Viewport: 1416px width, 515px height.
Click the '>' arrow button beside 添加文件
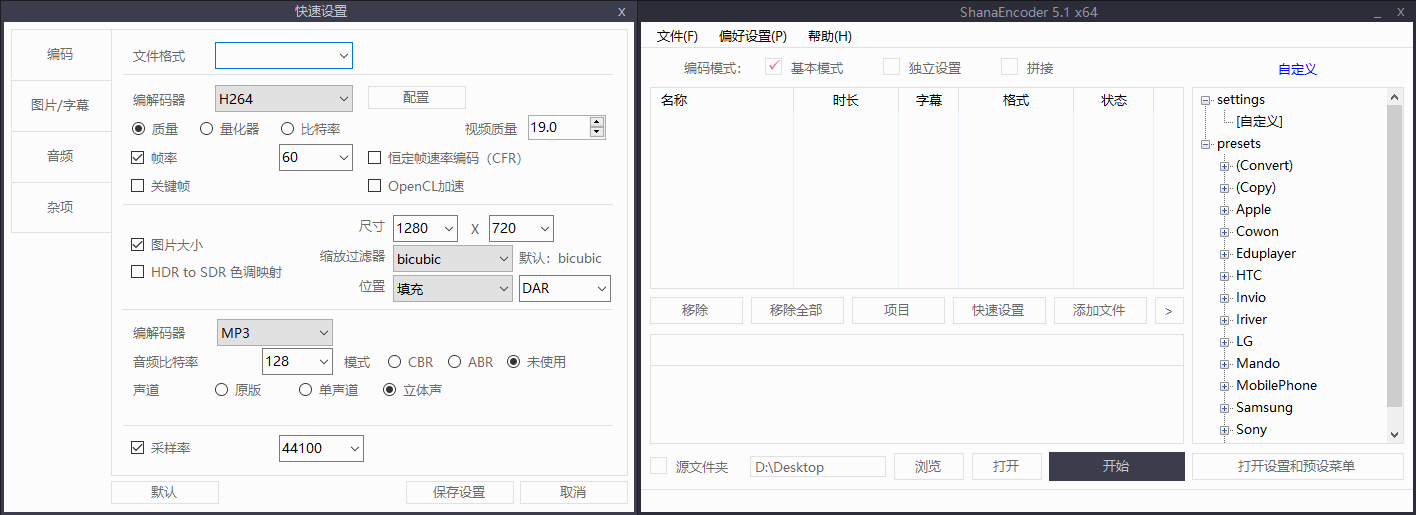click(x=1168, y=310)
